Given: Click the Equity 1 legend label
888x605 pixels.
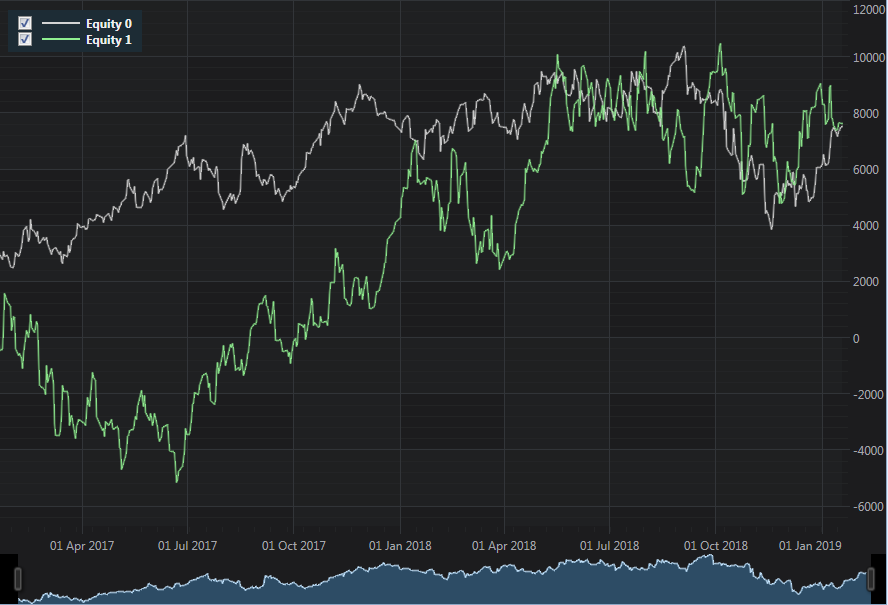Looking at the screenshot, I should [109, 40].
